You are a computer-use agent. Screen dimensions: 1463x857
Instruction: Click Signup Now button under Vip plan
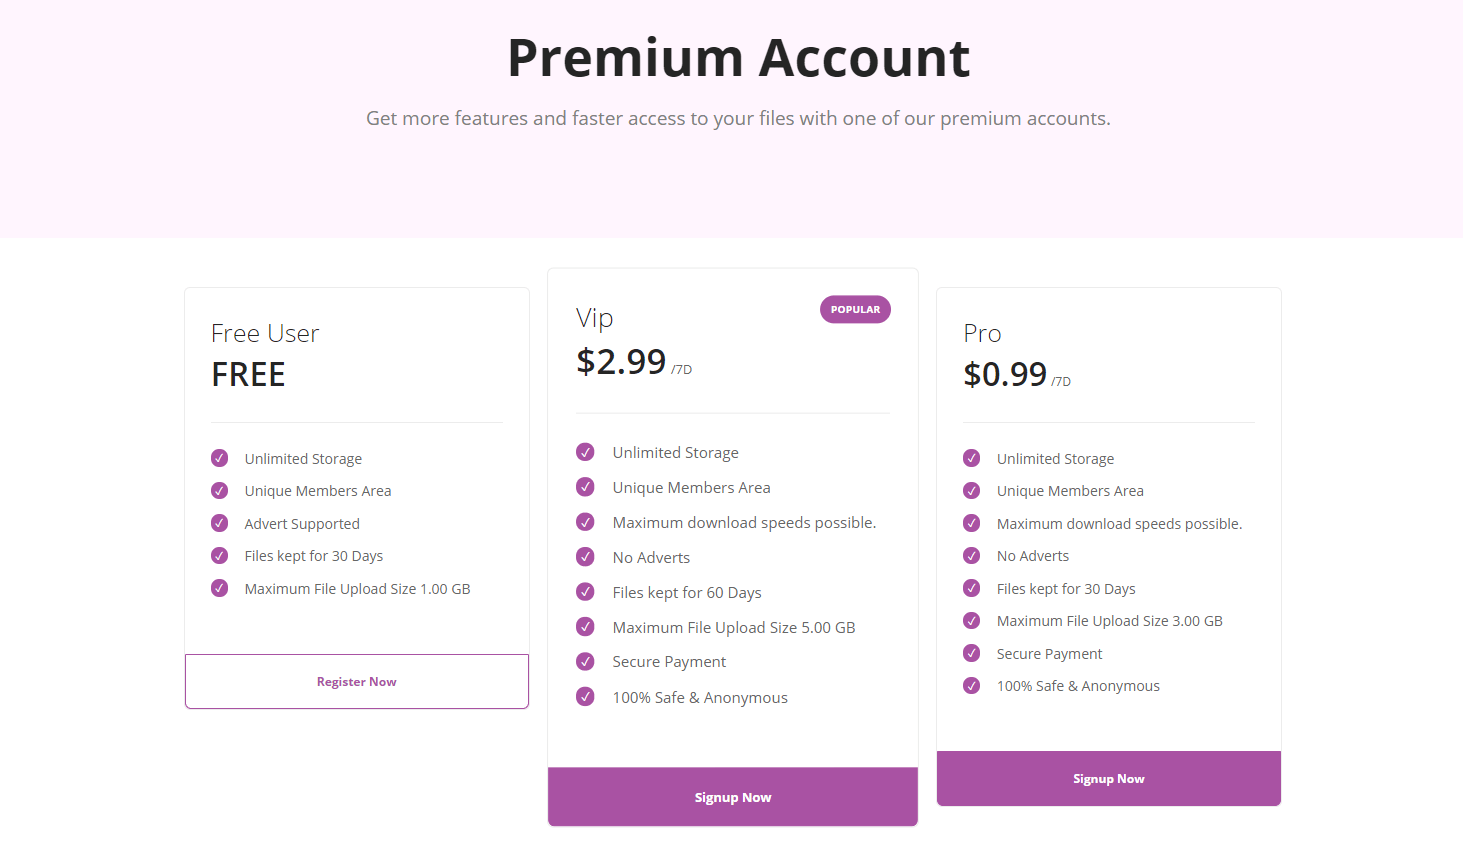coord(733,797)
